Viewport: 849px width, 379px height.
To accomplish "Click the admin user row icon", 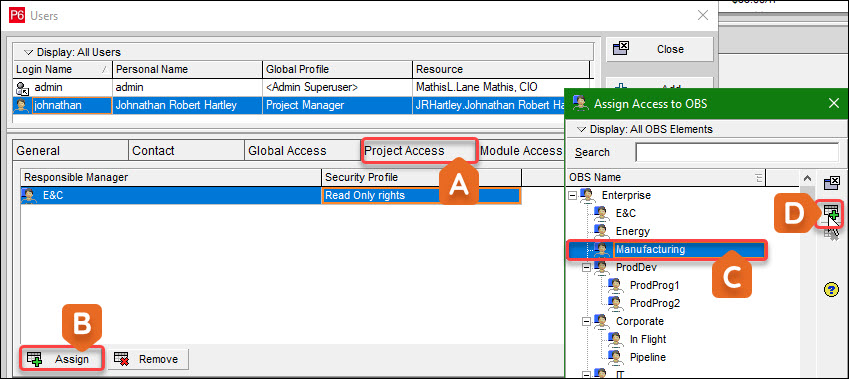I will [x=22, y=87].
